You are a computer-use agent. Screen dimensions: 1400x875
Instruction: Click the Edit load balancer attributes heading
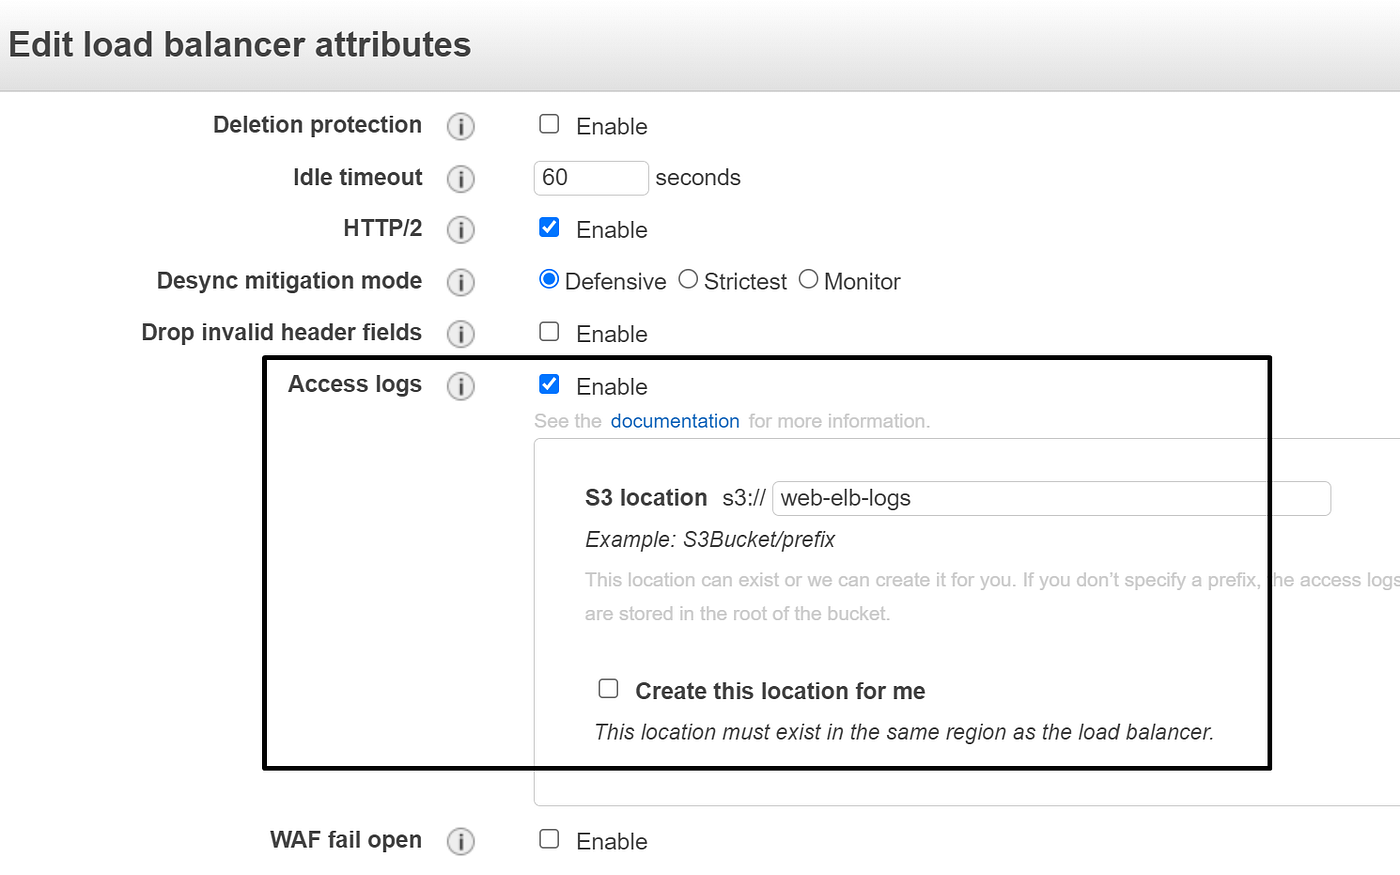pos(240,45)
